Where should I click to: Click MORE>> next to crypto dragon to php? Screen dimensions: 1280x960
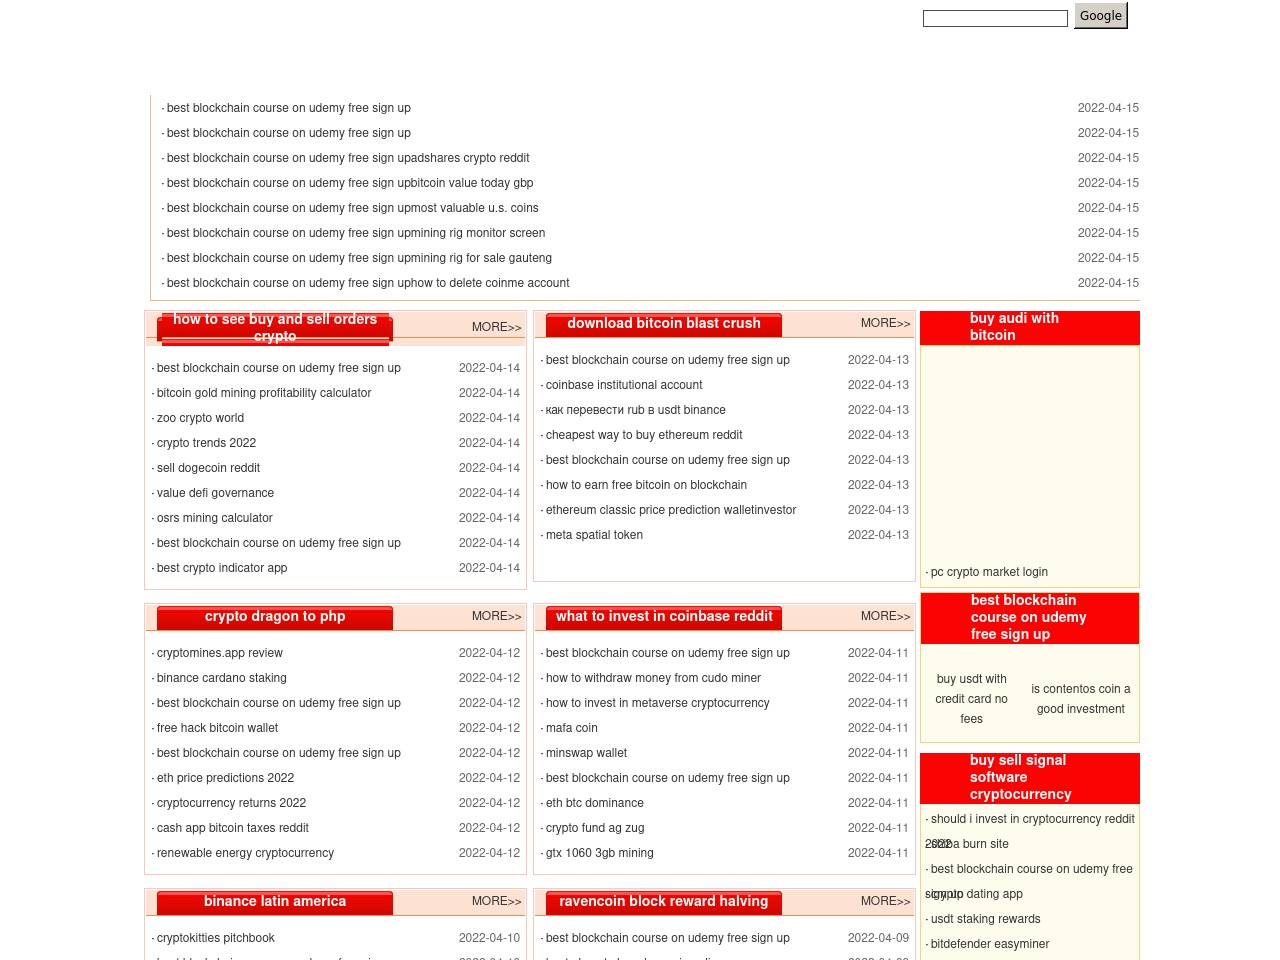[496, 616]
